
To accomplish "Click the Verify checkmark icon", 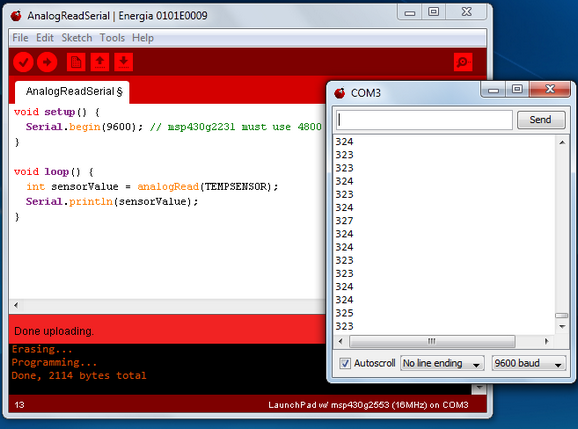I will 24,62.
